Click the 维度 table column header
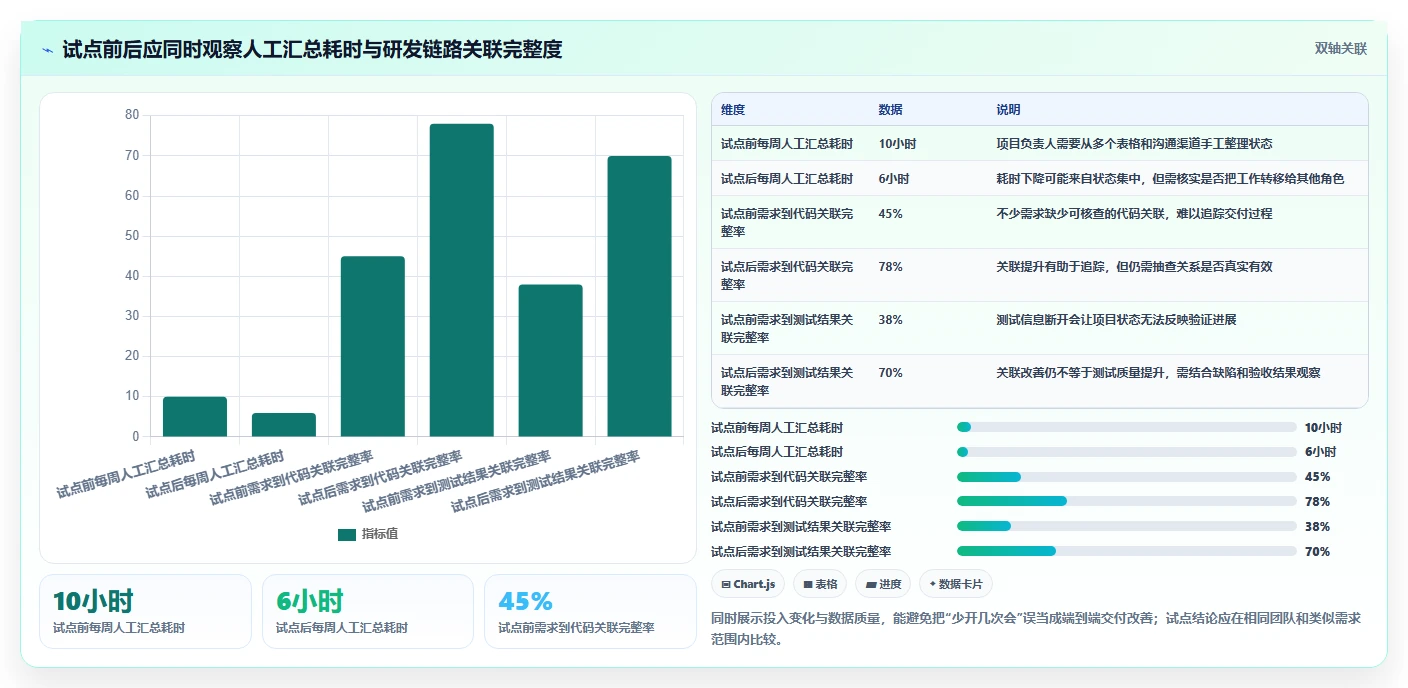1408x688 pixels. pos(733,110)
